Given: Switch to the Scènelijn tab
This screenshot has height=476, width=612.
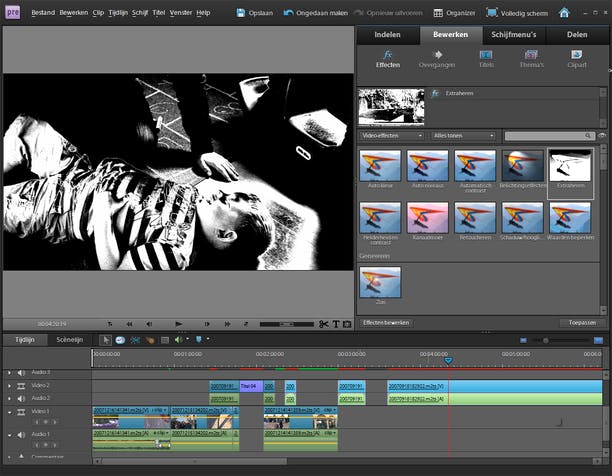Looking at the screenshot, I should pos(69,340).
